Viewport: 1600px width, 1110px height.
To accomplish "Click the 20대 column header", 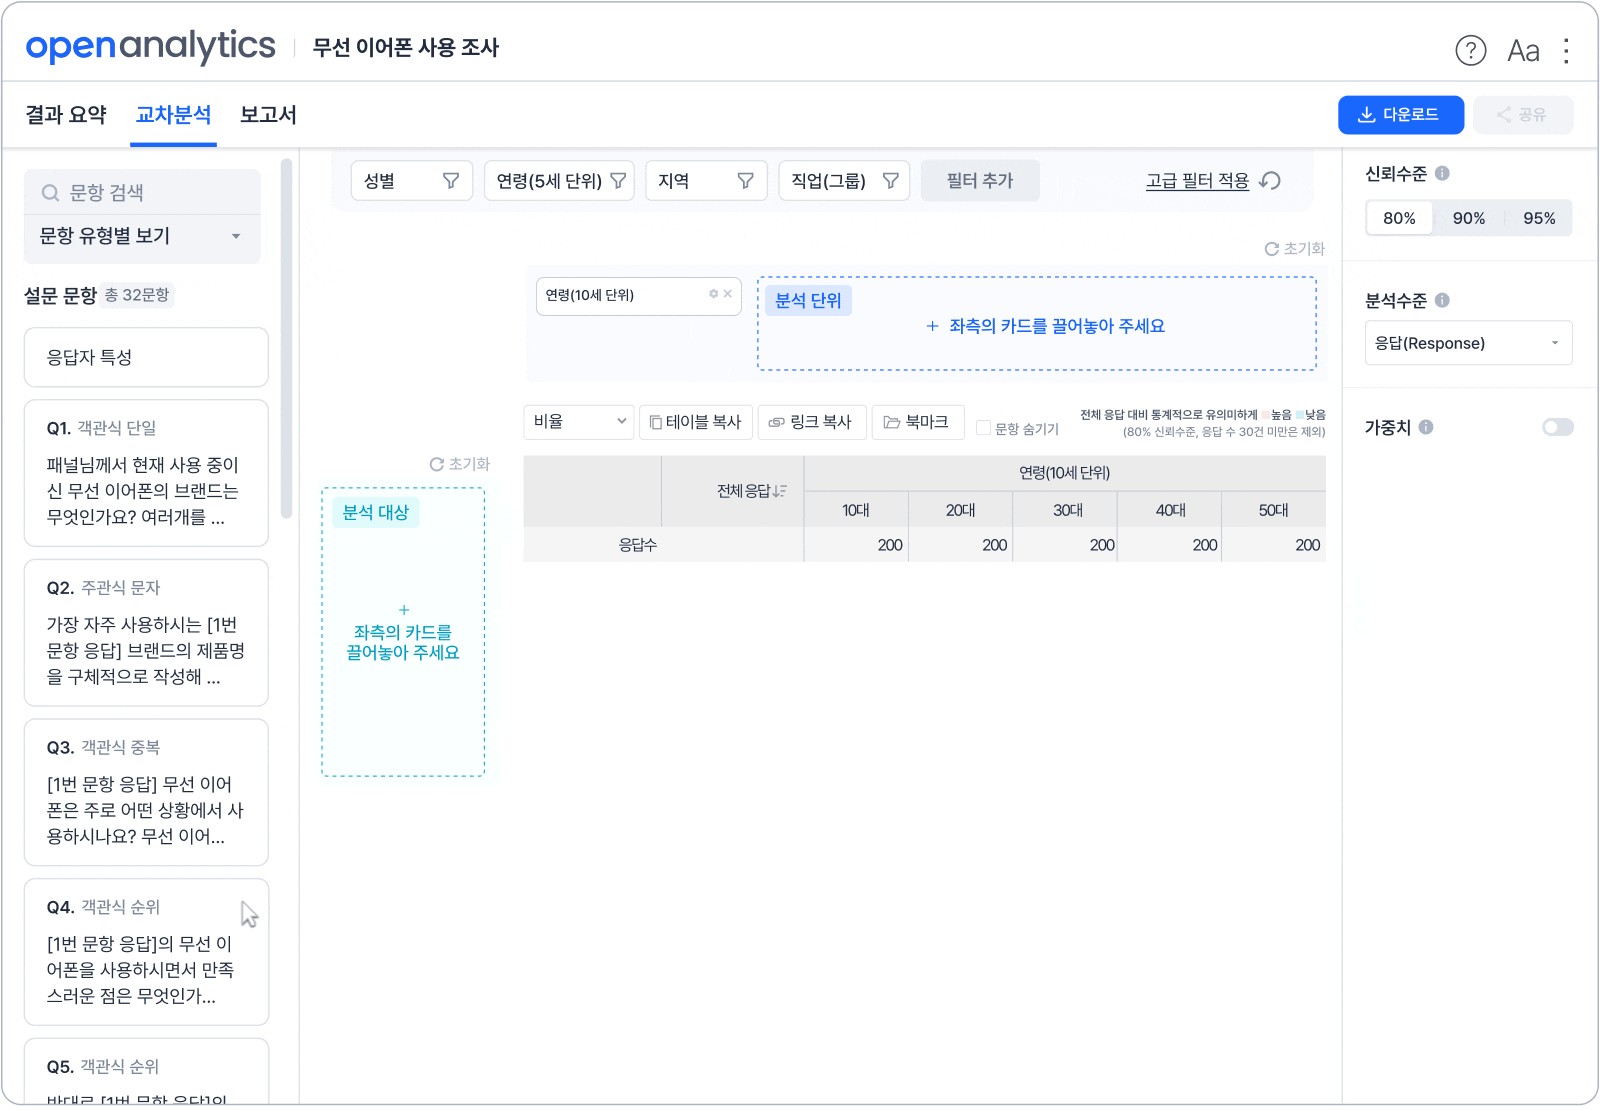I will tap(960, 510).
